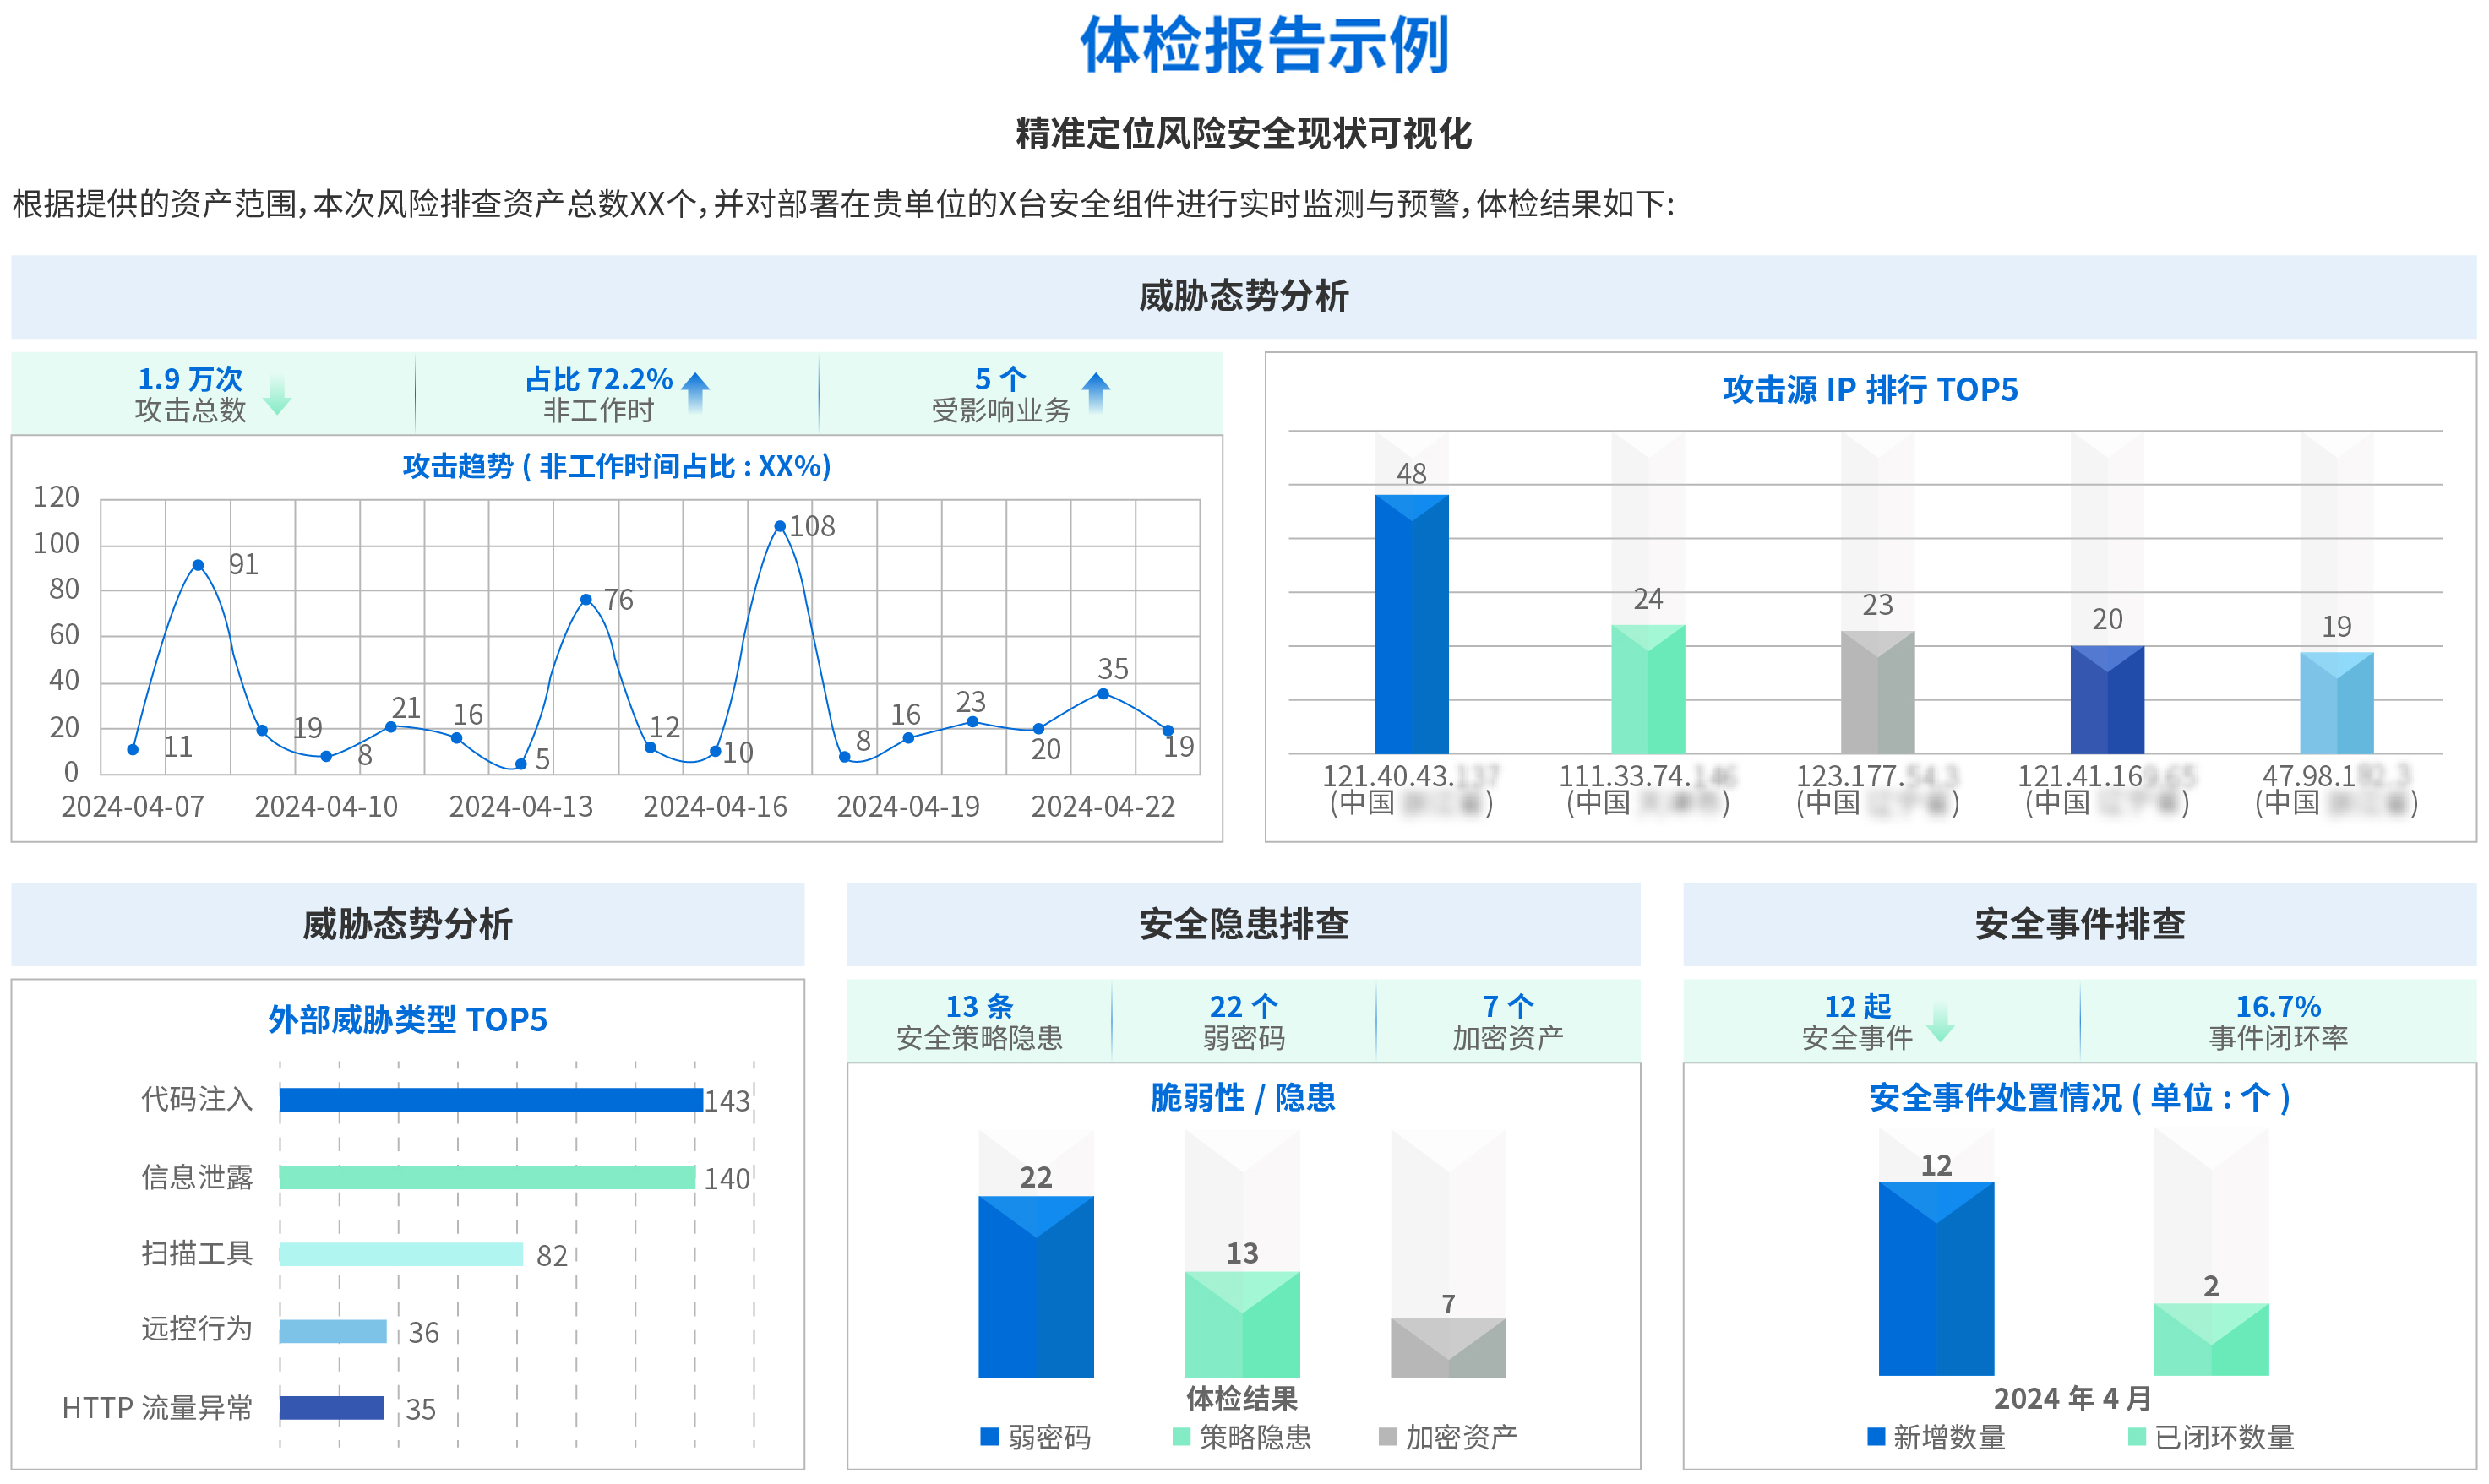Viewport: 2489px width, 1484px height.
Task: Click the 信息泄露 horizontal bar
Action: coord(487,1177)
